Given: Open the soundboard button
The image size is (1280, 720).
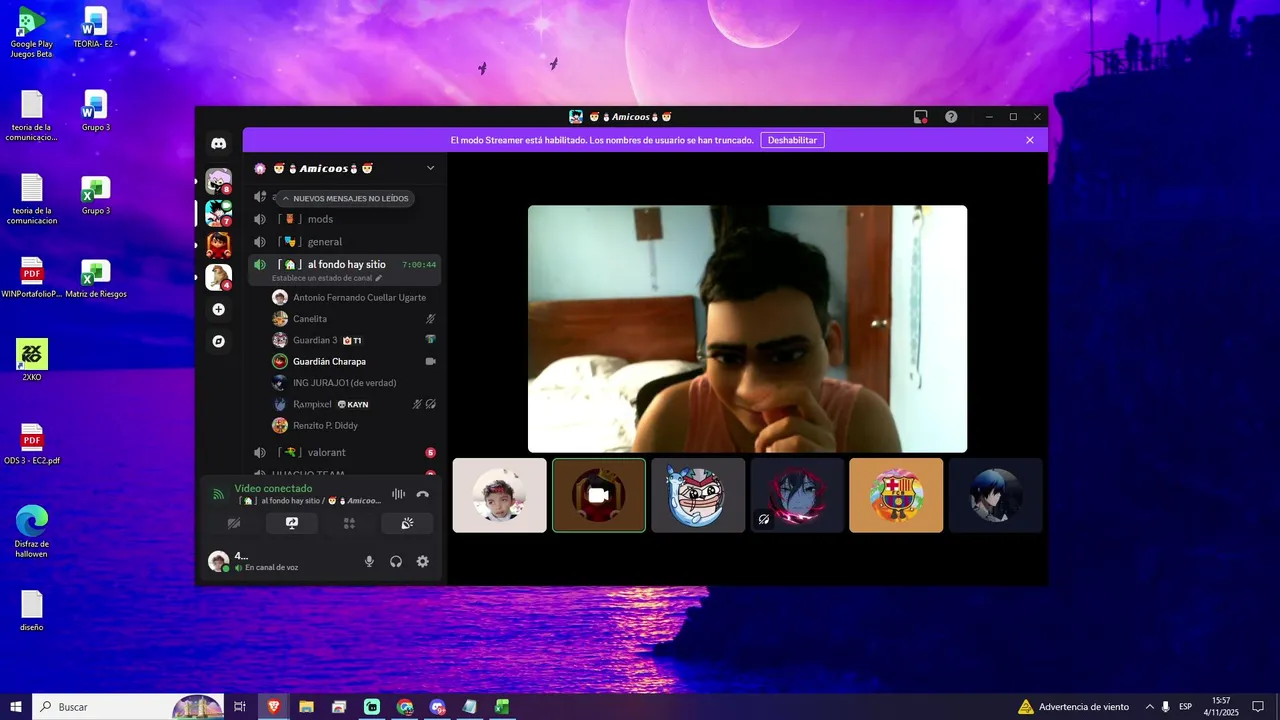Looking at the screenshot, I should tap(407, 523).
